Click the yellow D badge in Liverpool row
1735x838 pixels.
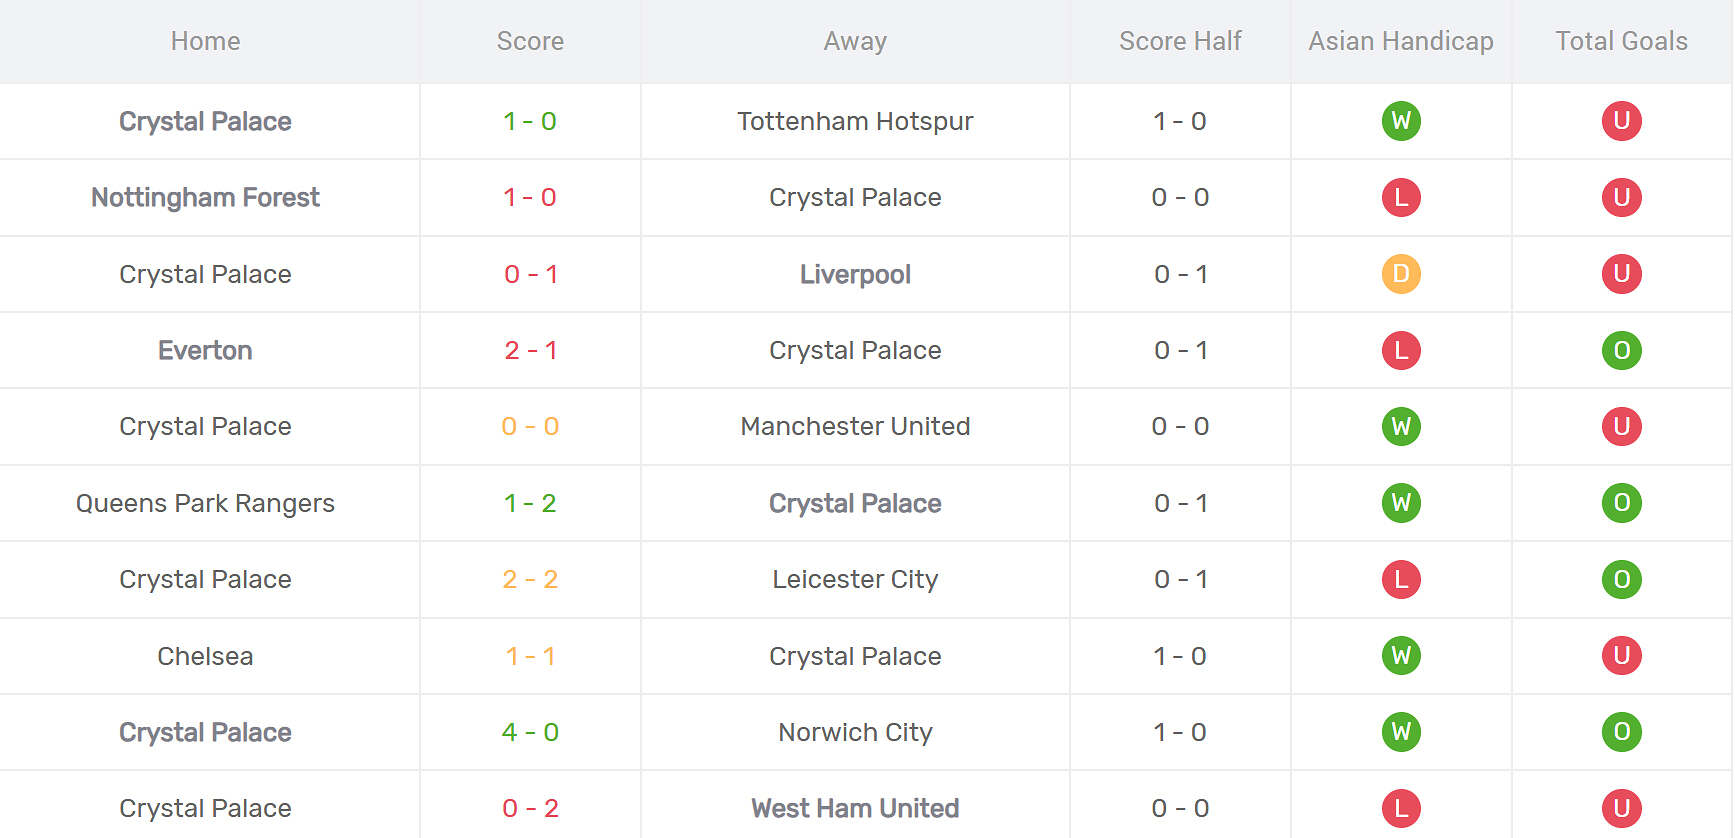(1401, 274)
